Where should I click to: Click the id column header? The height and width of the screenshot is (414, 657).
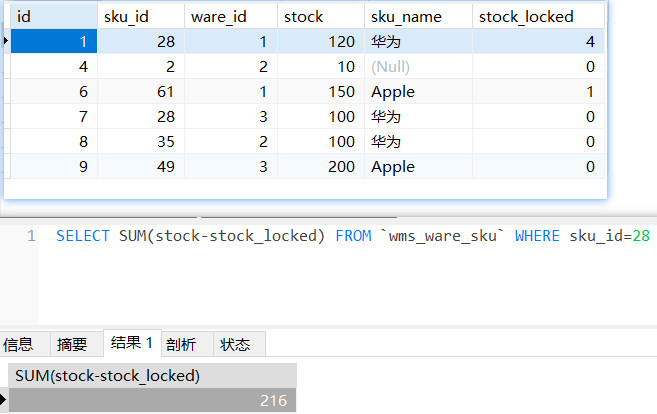[50, 16]
